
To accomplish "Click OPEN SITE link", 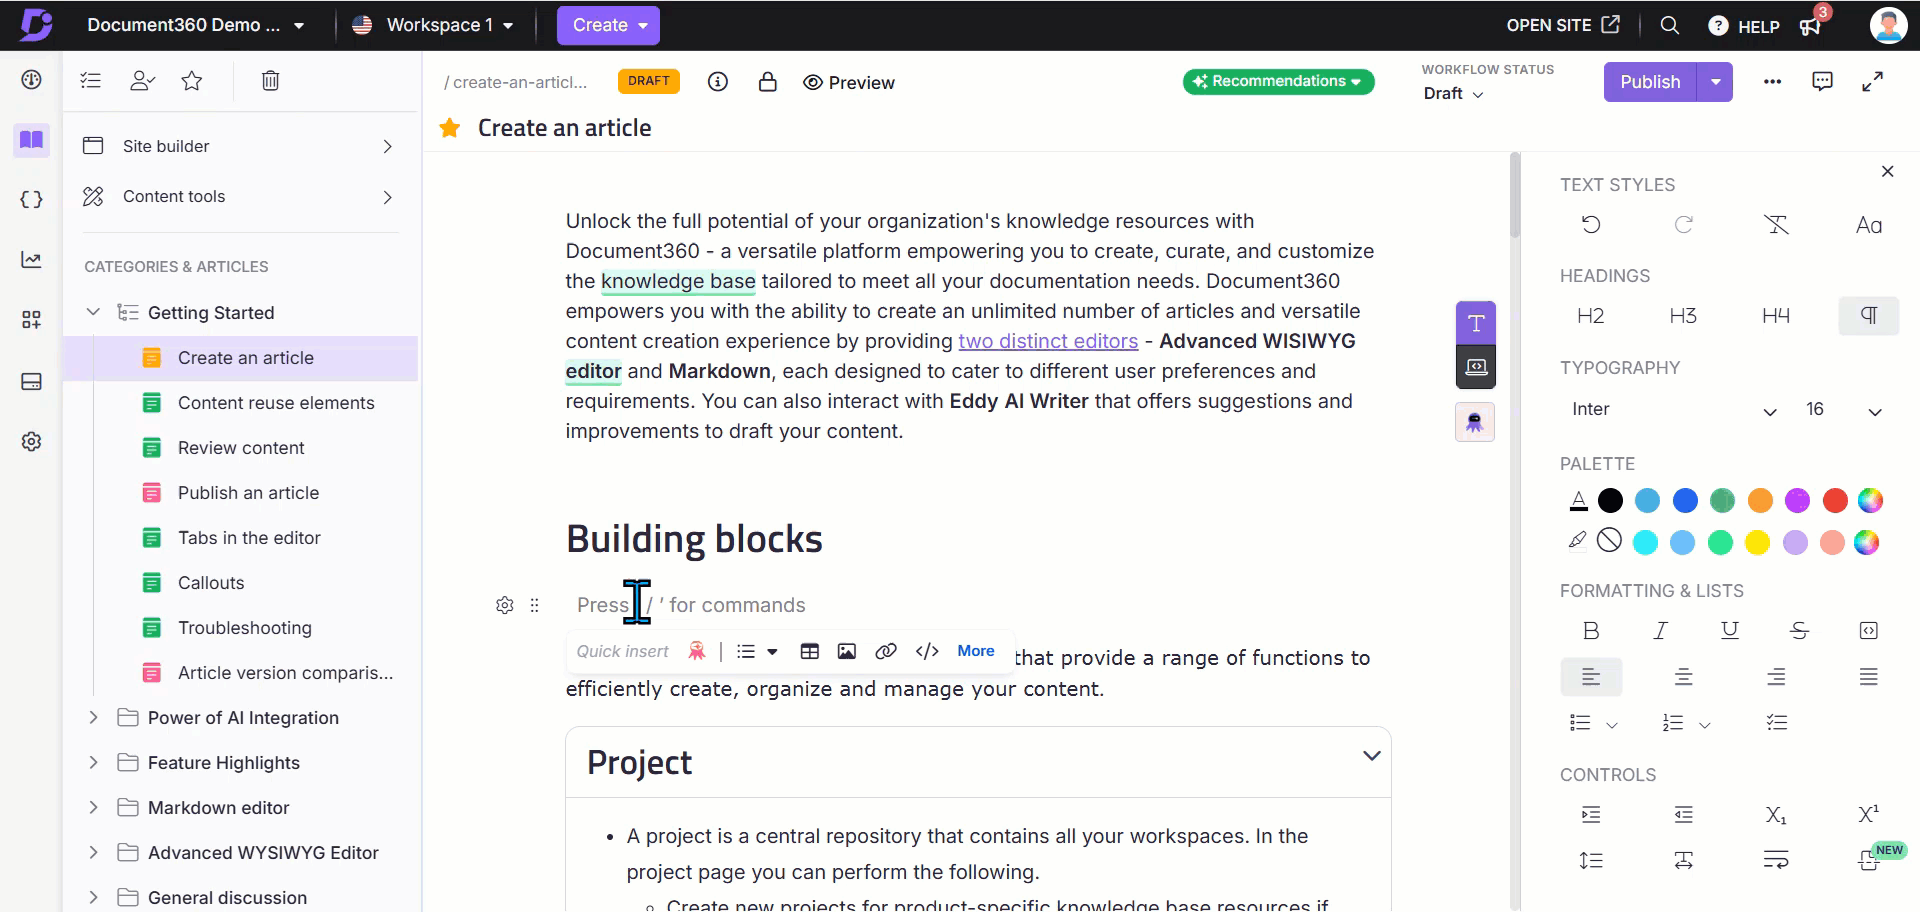I will click(x=1563, y=25).
